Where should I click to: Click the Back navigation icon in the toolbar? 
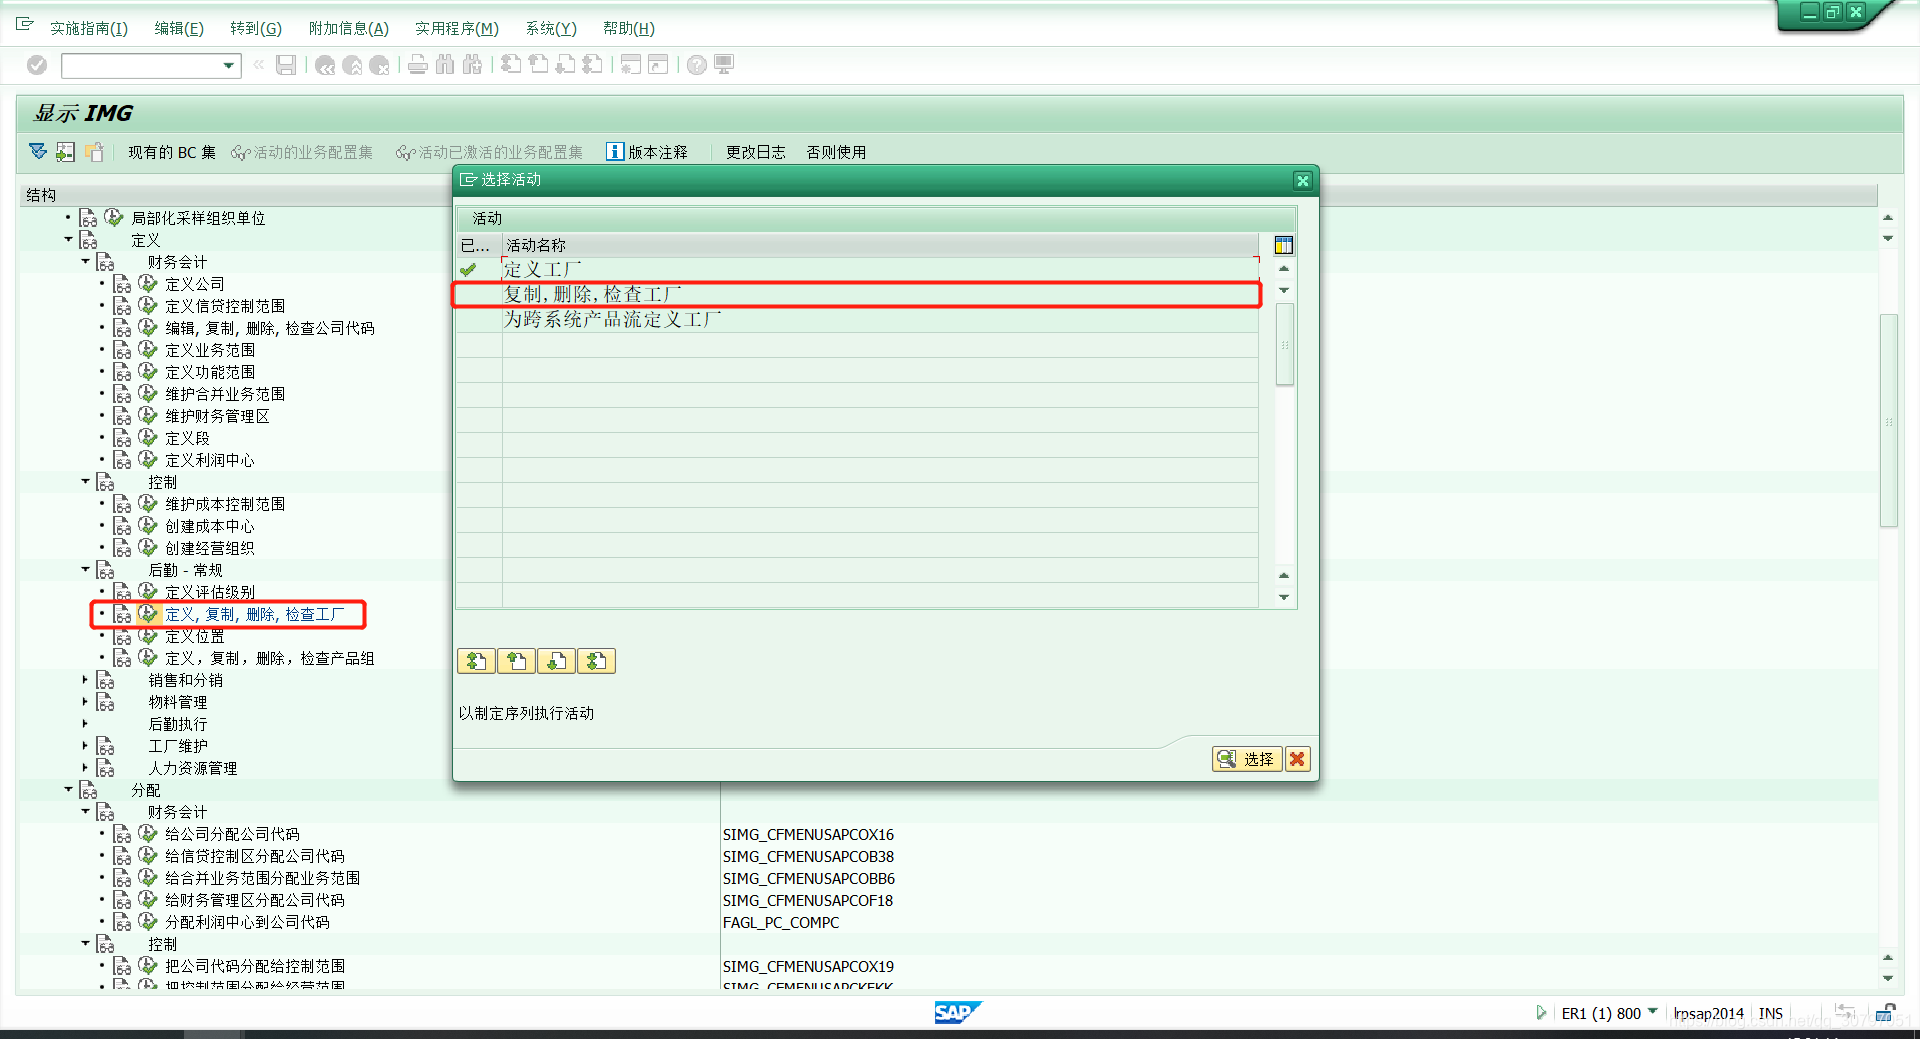[325, 65]
